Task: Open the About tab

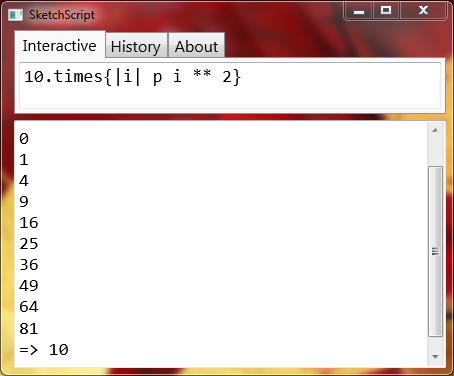Action: [196, 46]
